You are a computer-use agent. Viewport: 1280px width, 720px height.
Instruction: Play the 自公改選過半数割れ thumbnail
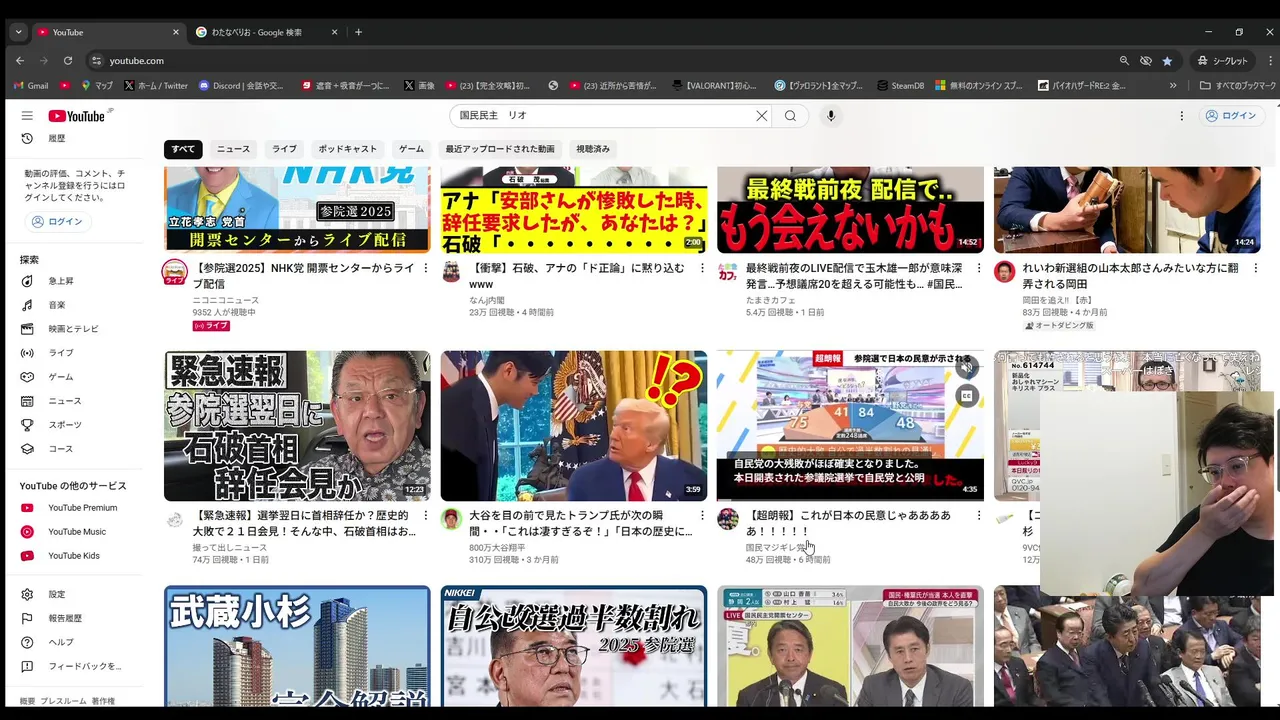(x=574, y=646)
